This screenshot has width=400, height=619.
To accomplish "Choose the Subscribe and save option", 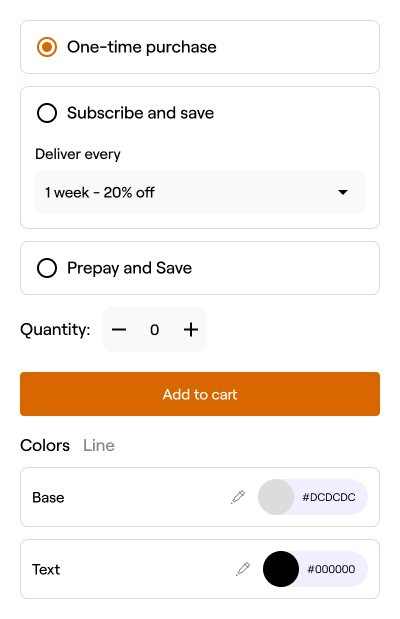I will click(47, 113).
